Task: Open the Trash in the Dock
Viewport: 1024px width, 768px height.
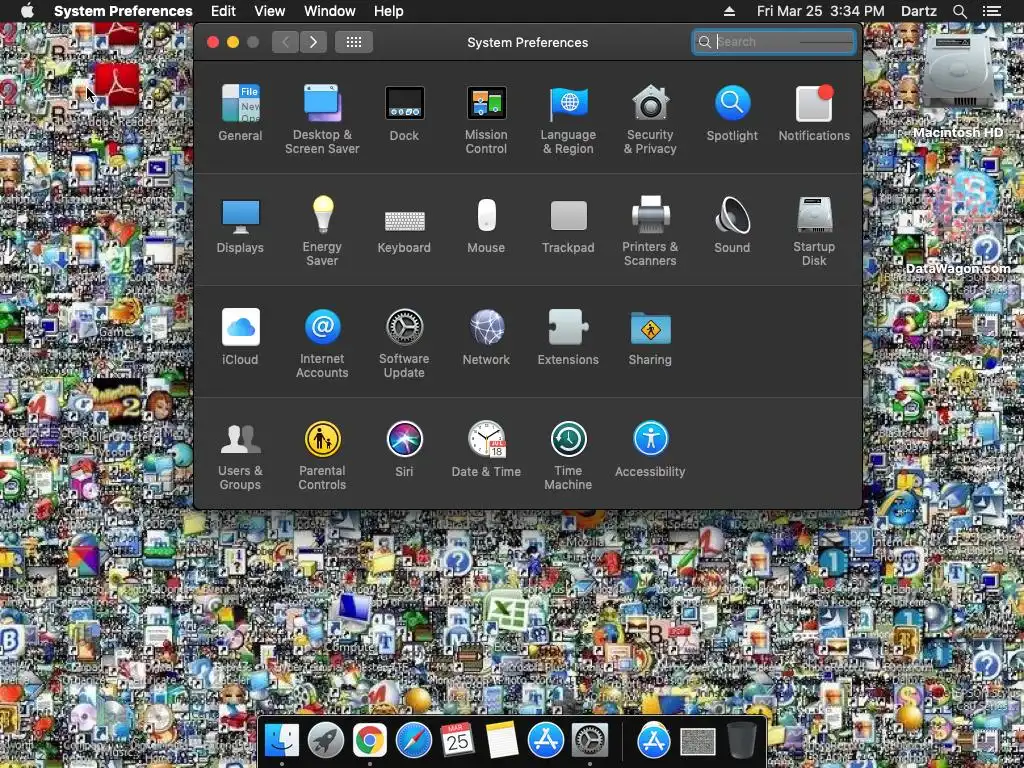Action: pos(741,741)
